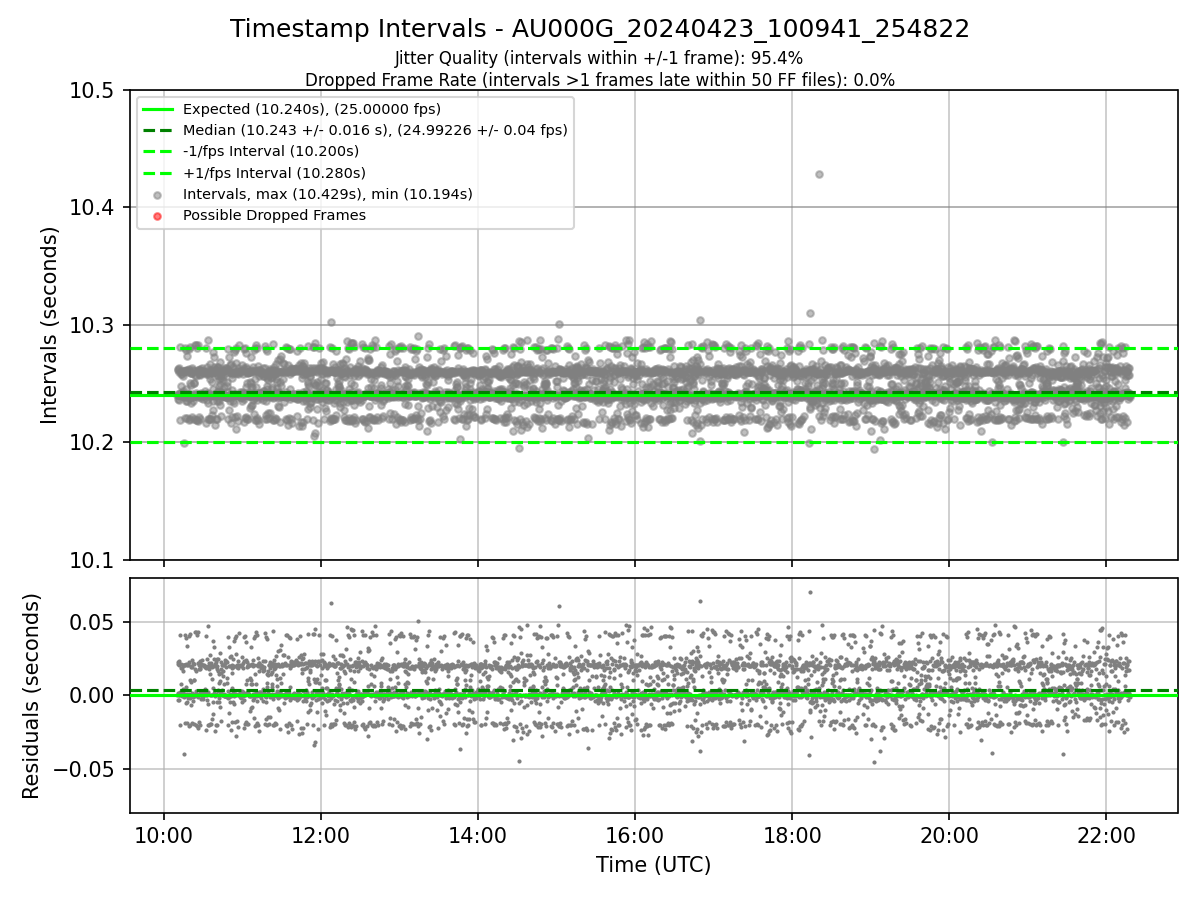The width and height of the screenshot is (1200, 900).
Task: Click legend entry '-1/fps Interval (10.200s)'
Action: 271,151
